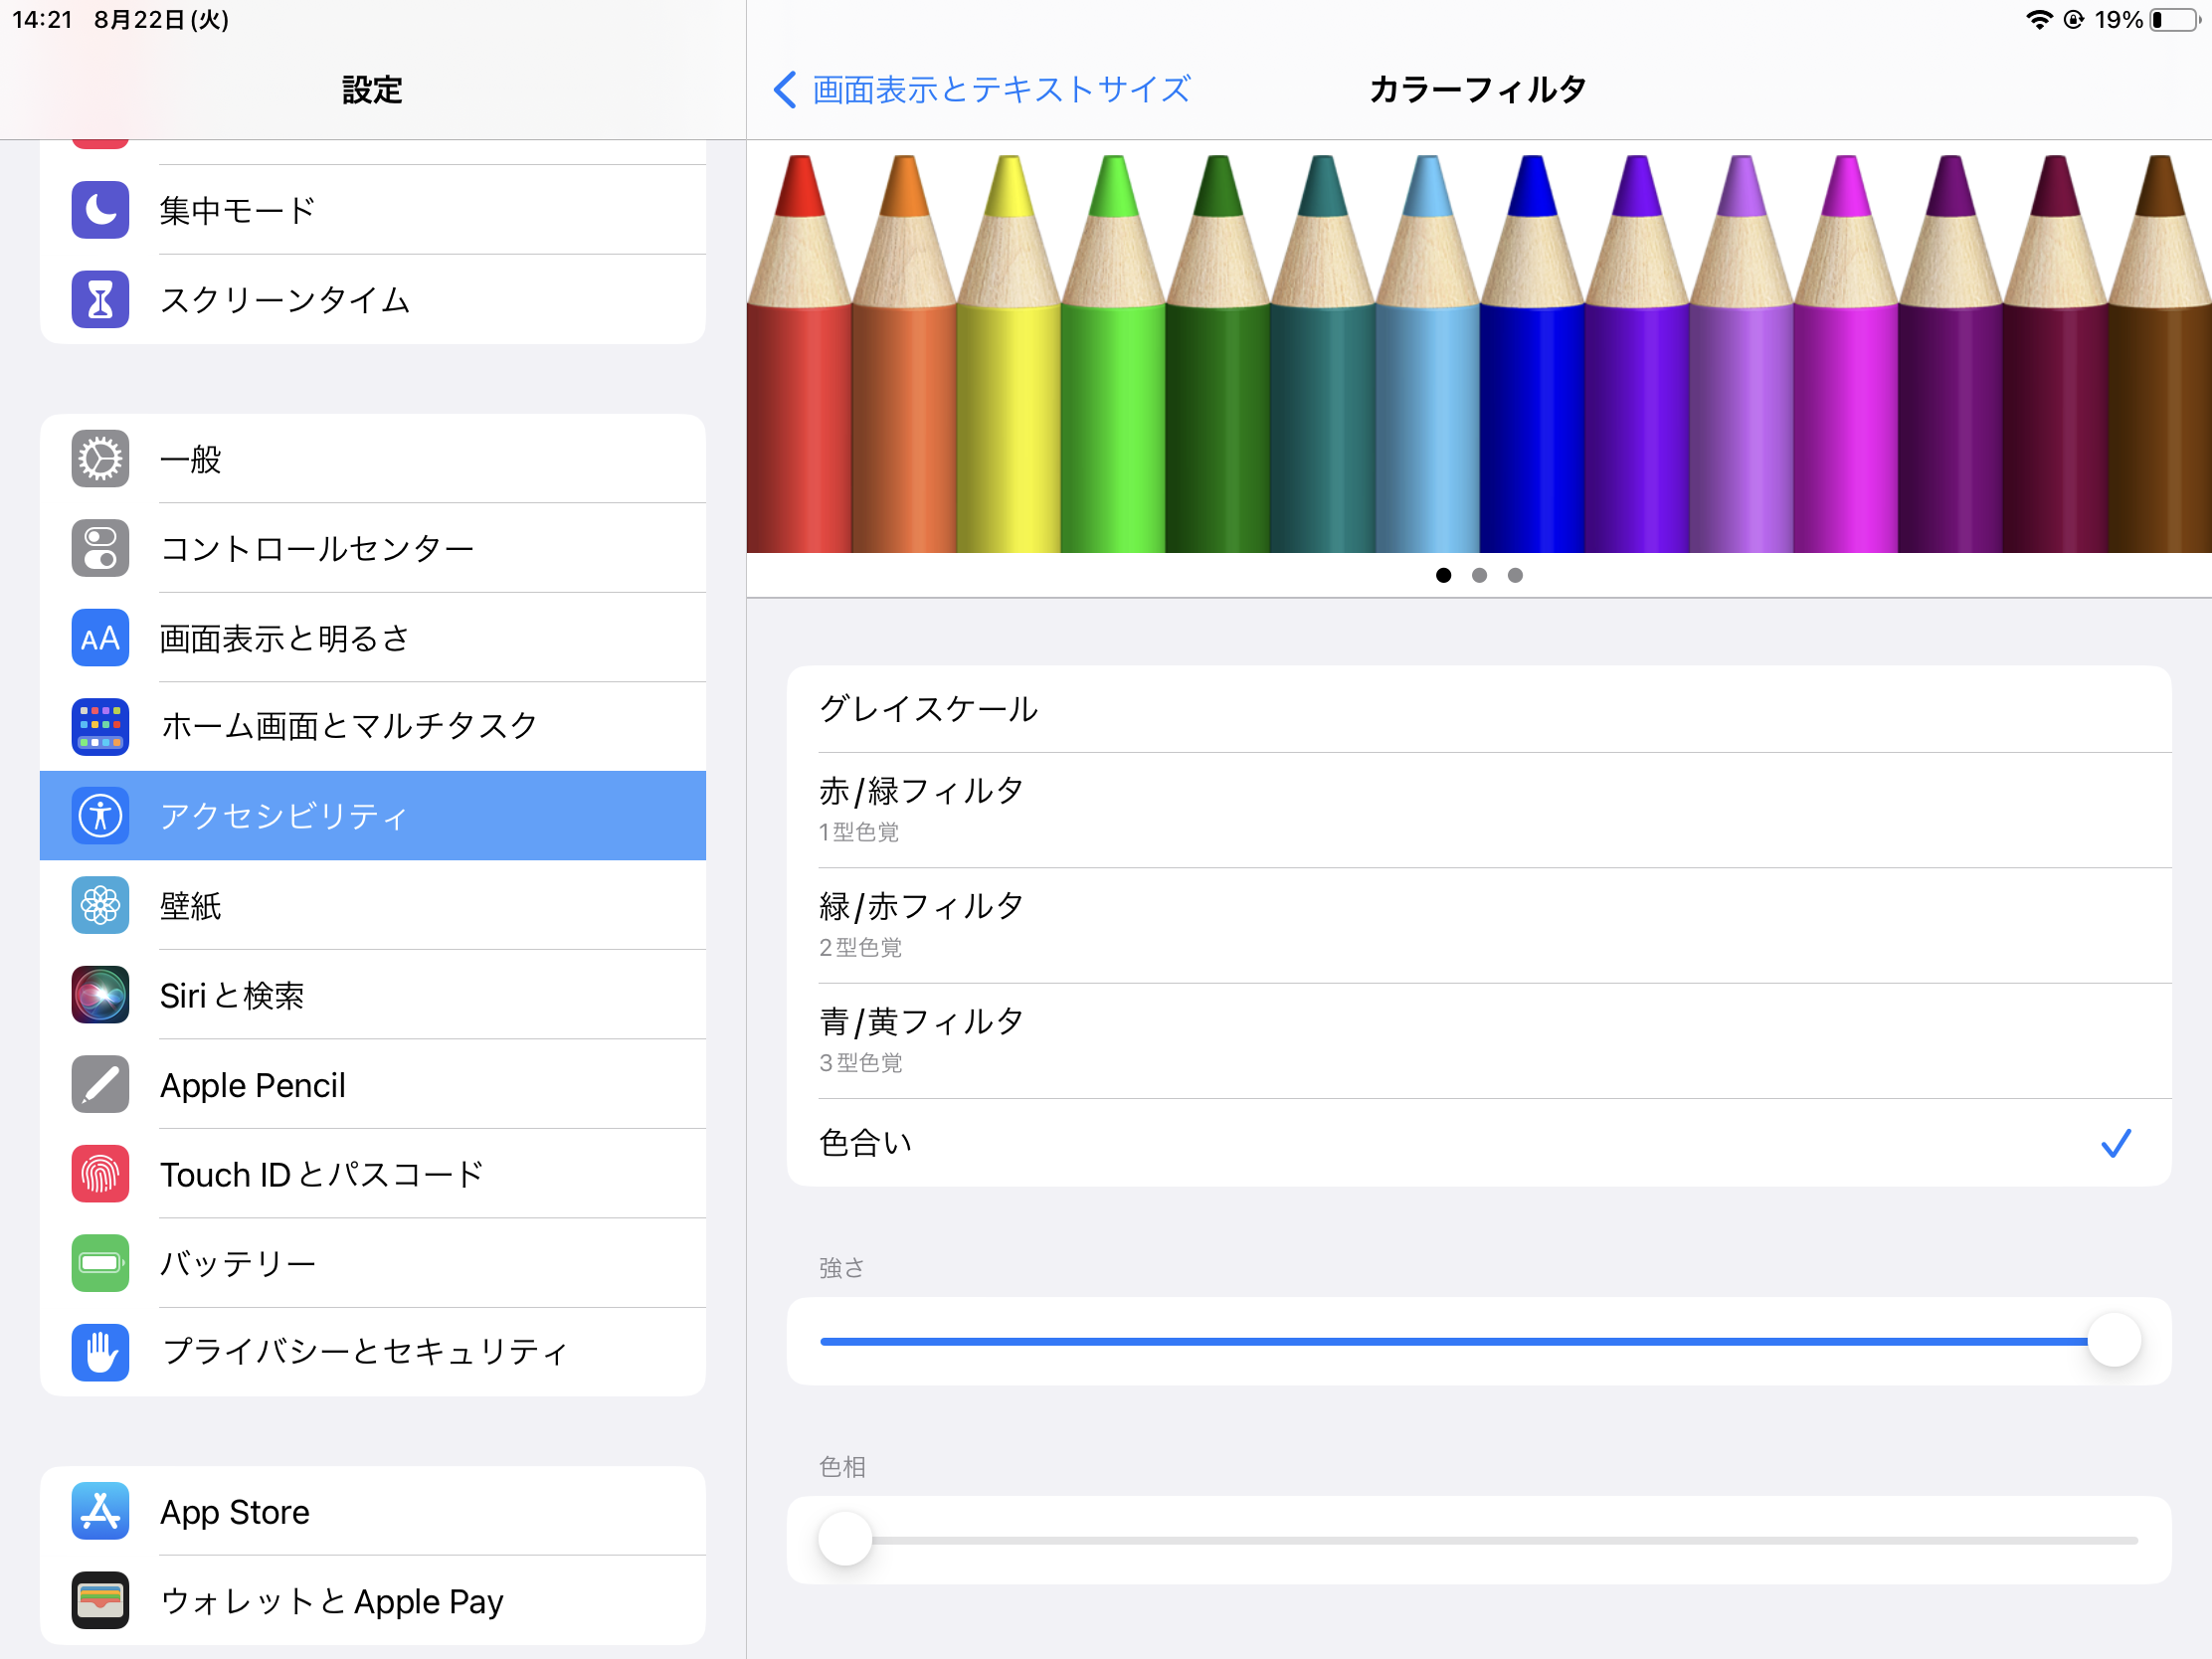
Task: Open App Store settings row
Action: (373, 1512)
